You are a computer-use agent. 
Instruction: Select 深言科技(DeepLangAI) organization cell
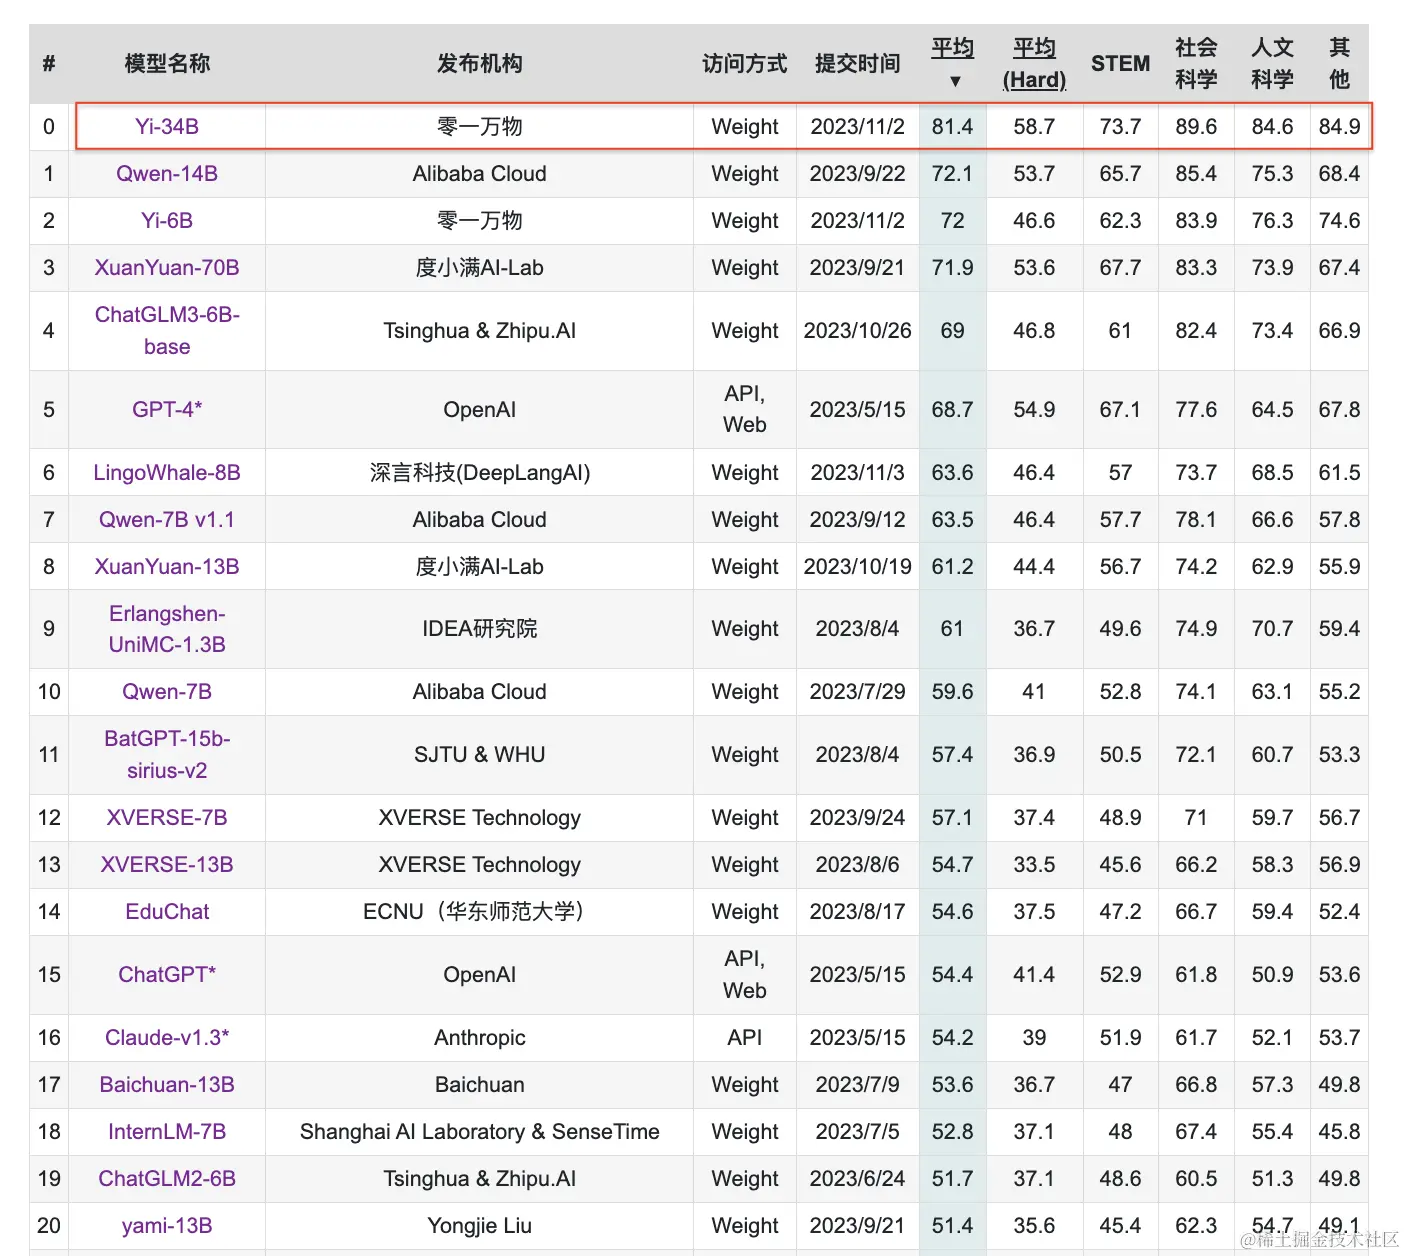tap(479, 473)
